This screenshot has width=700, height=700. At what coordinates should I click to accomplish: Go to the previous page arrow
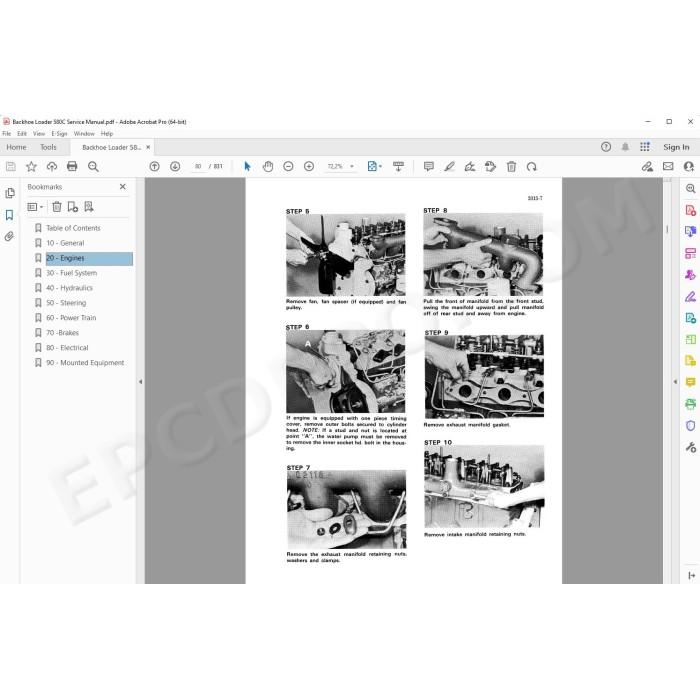154,167
